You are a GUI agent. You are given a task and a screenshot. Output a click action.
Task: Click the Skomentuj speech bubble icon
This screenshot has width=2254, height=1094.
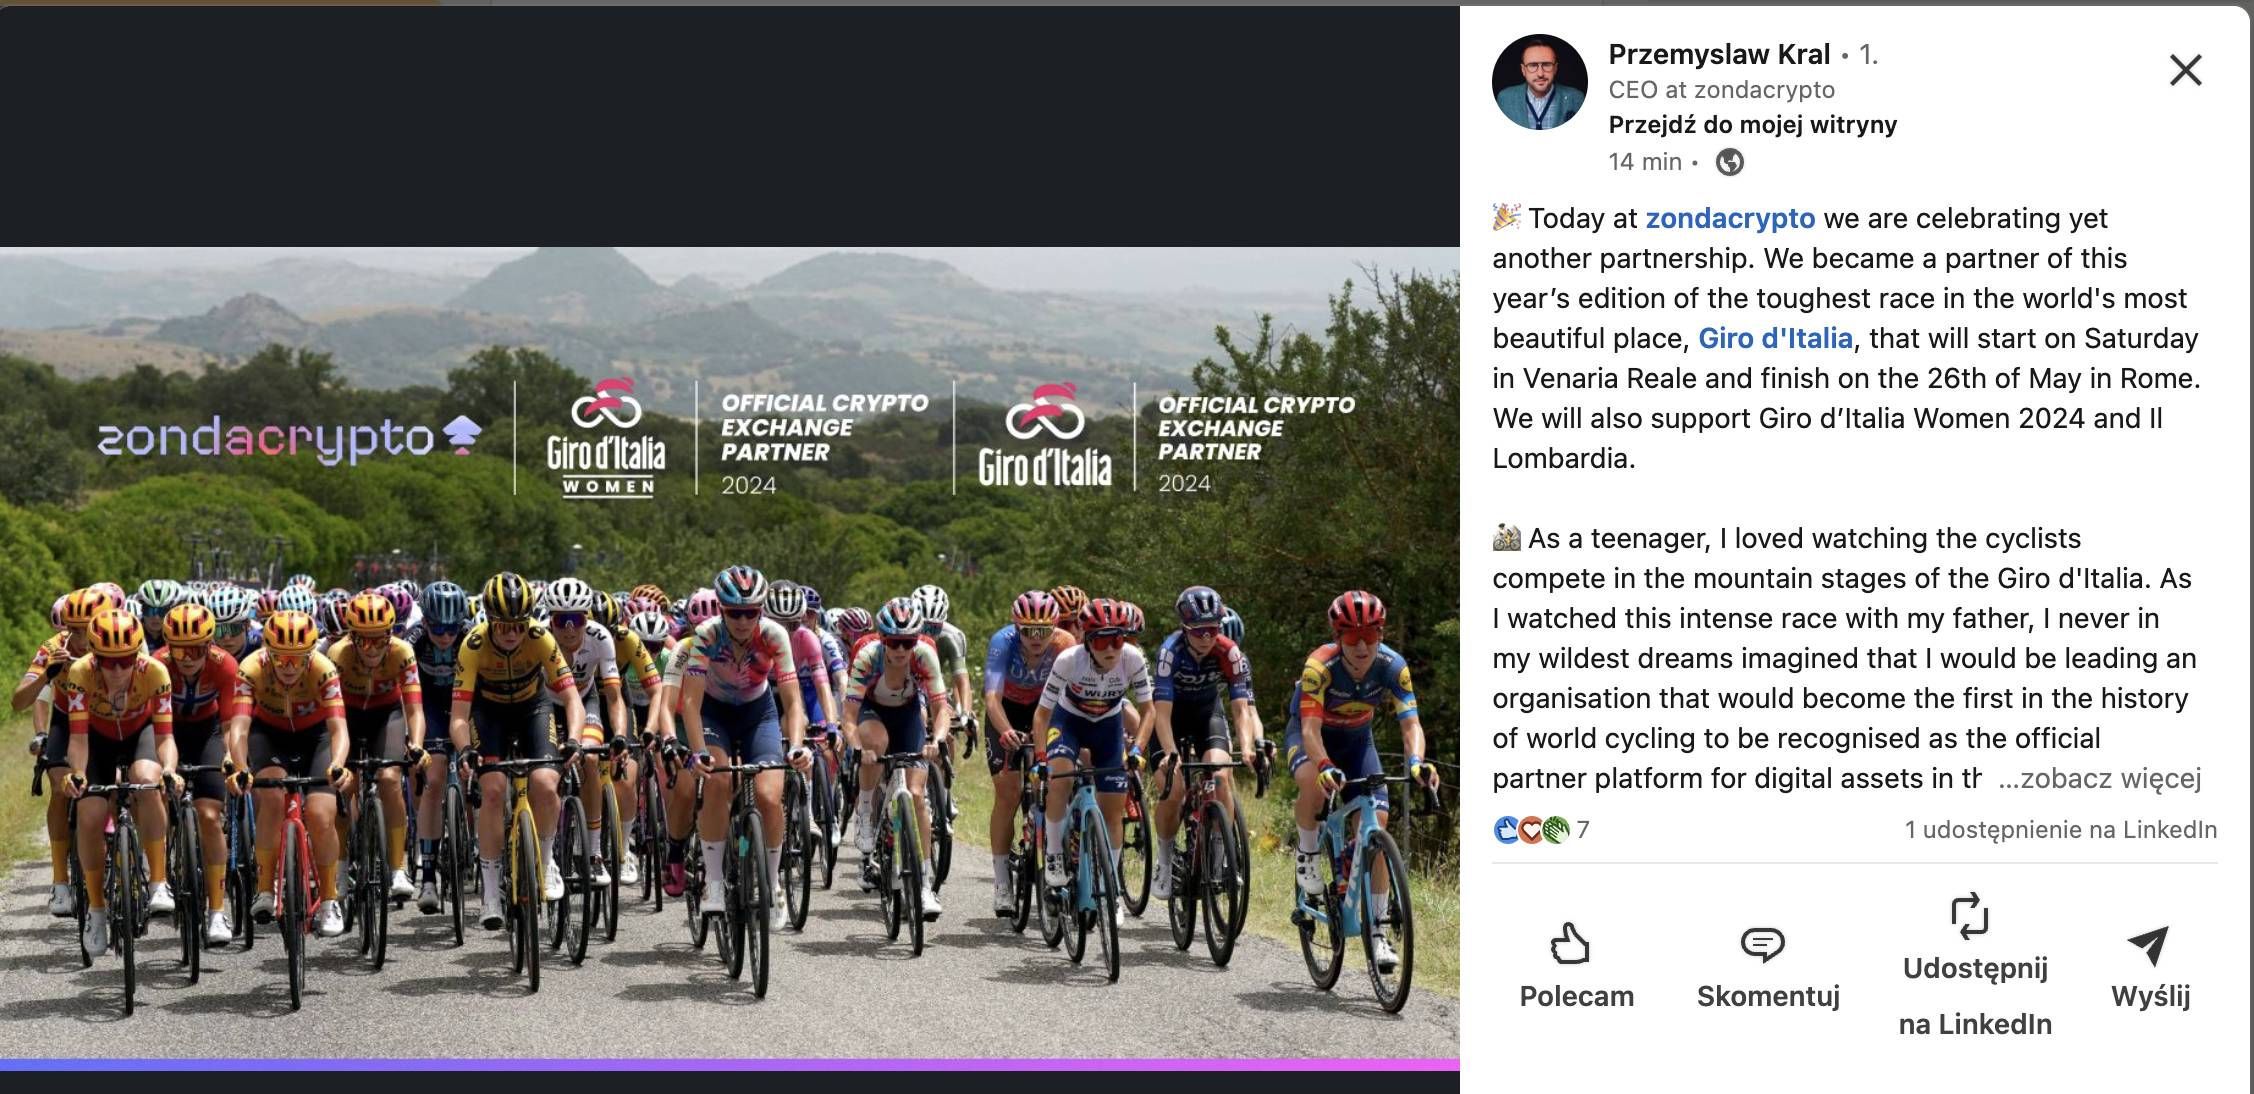[x=1762, y=943]
